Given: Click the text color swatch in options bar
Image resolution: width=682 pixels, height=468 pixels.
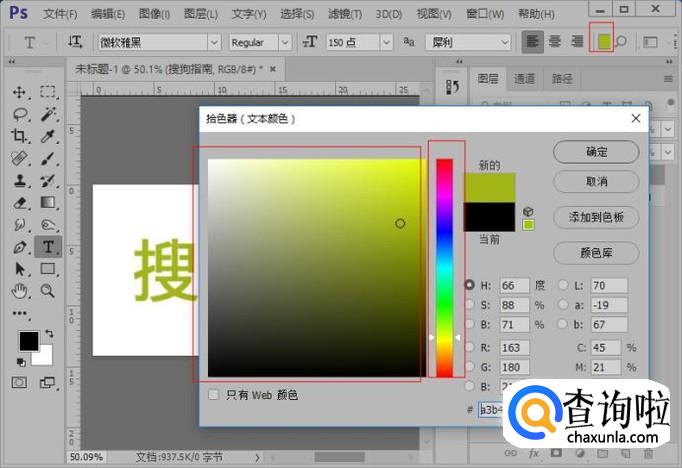Looking at the screenshot, I should click(x=604, y=41).
